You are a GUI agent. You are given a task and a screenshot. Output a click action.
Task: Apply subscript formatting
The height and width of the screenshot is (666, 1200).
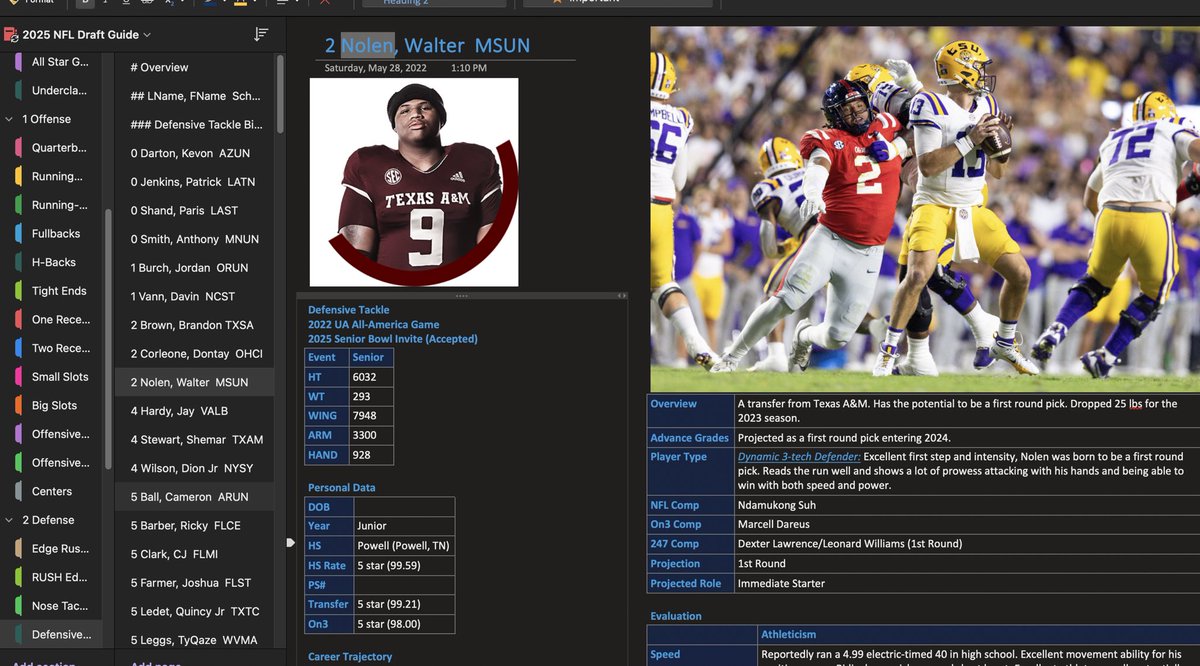coord(168,4)
